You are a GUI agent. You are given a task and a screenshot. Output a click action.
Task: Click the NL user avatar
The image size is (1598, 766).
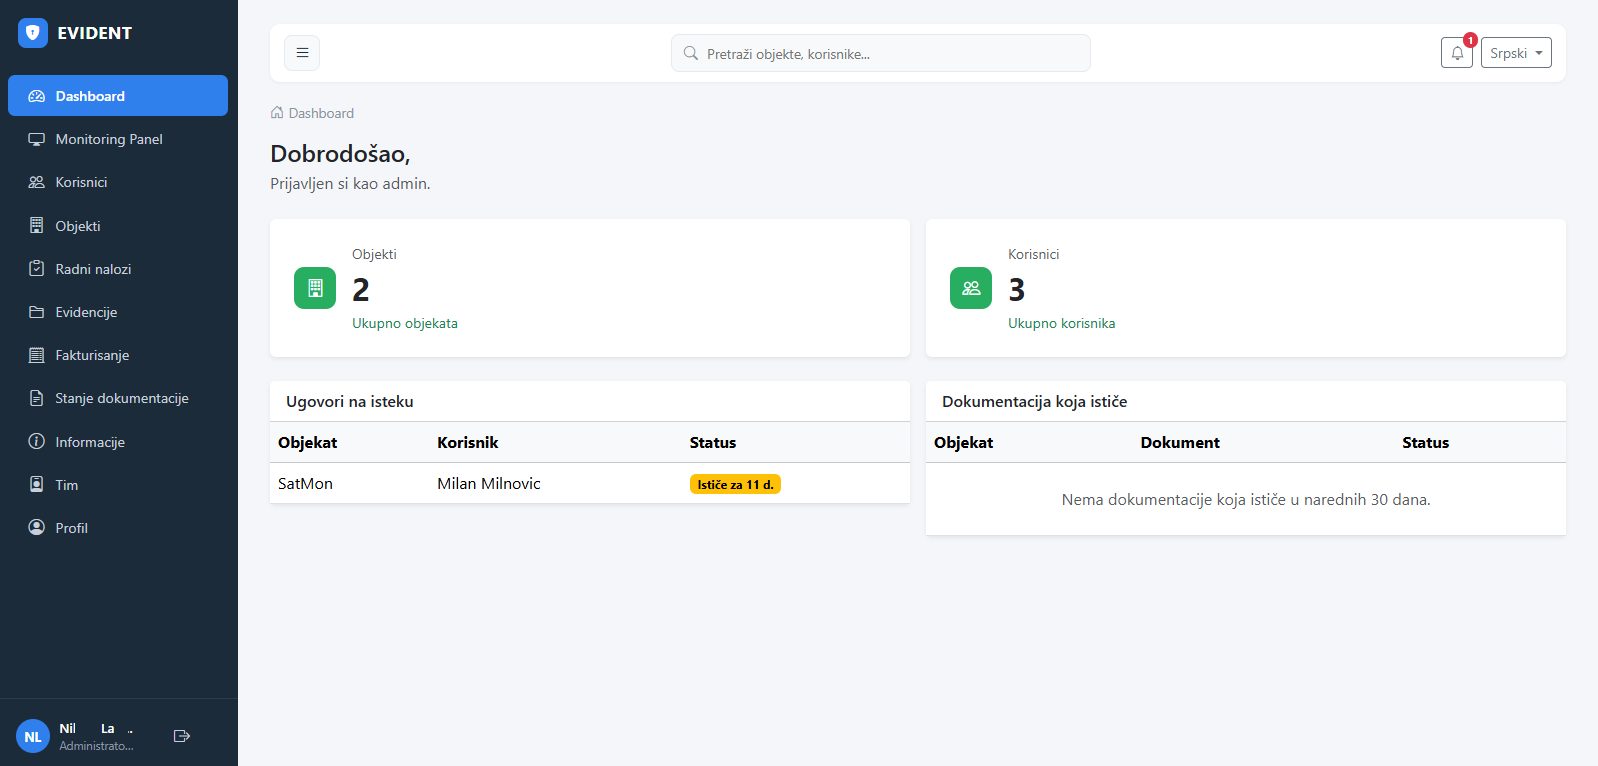pyautogui.click(x=33, y=736)
